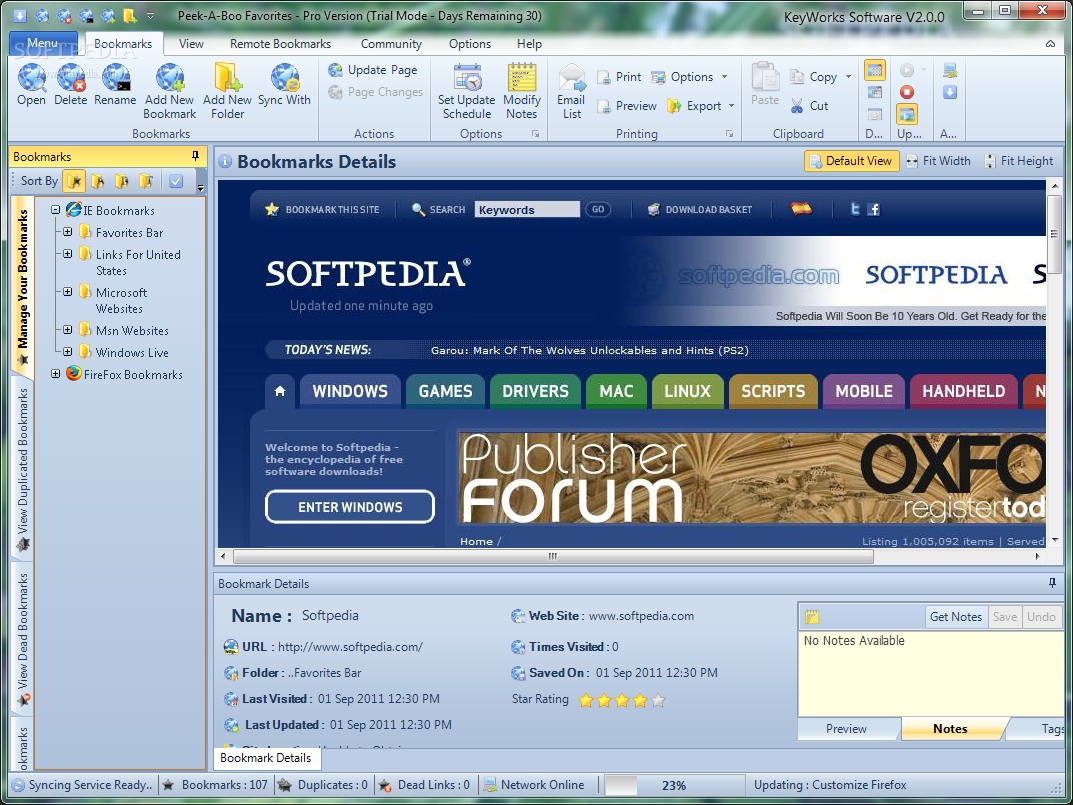Click Fit Width view button
Image resolution: width=1073 pixels, height=805 pixels.
(x=938, y=161)
